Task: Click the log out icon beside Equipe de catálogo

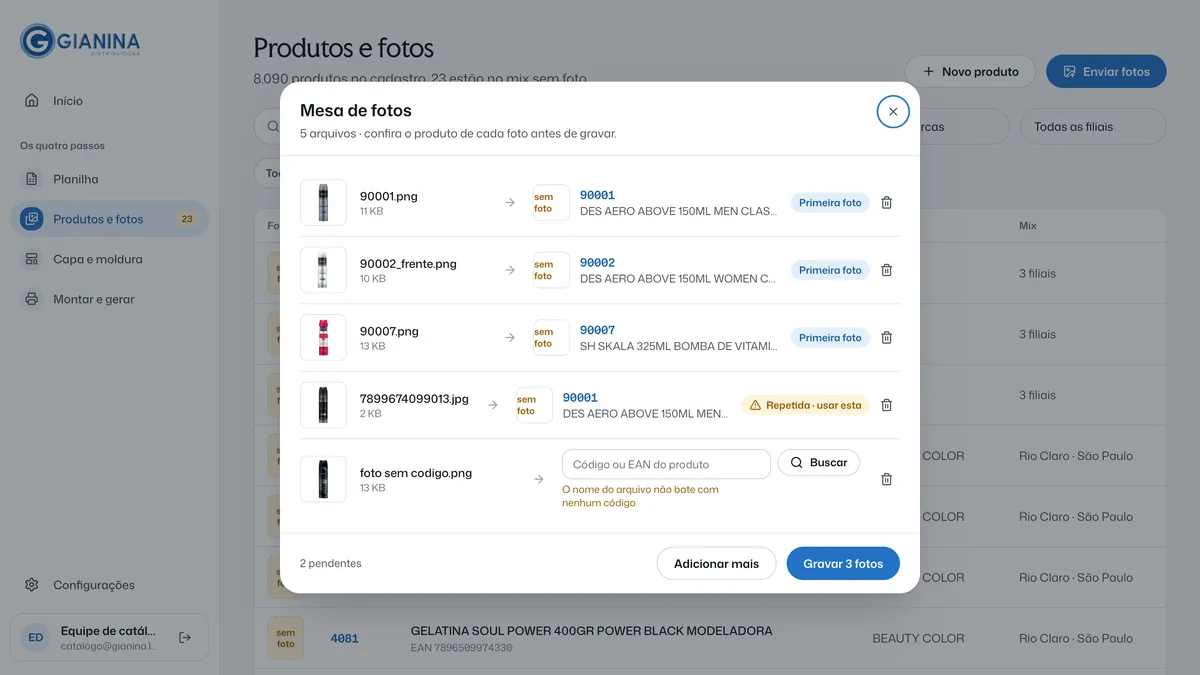Action: pyautogui.click(x=185, y=637)
